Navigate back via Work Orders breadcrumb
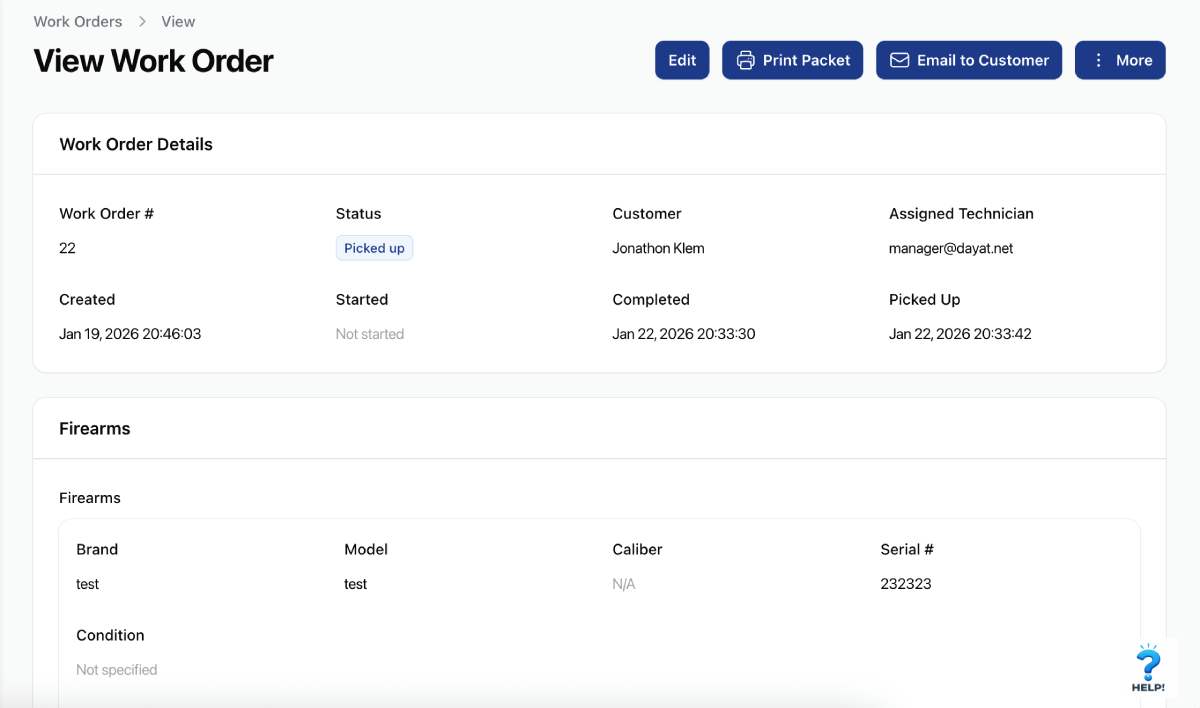This screenshot has width=1200, height=708. 77,21
